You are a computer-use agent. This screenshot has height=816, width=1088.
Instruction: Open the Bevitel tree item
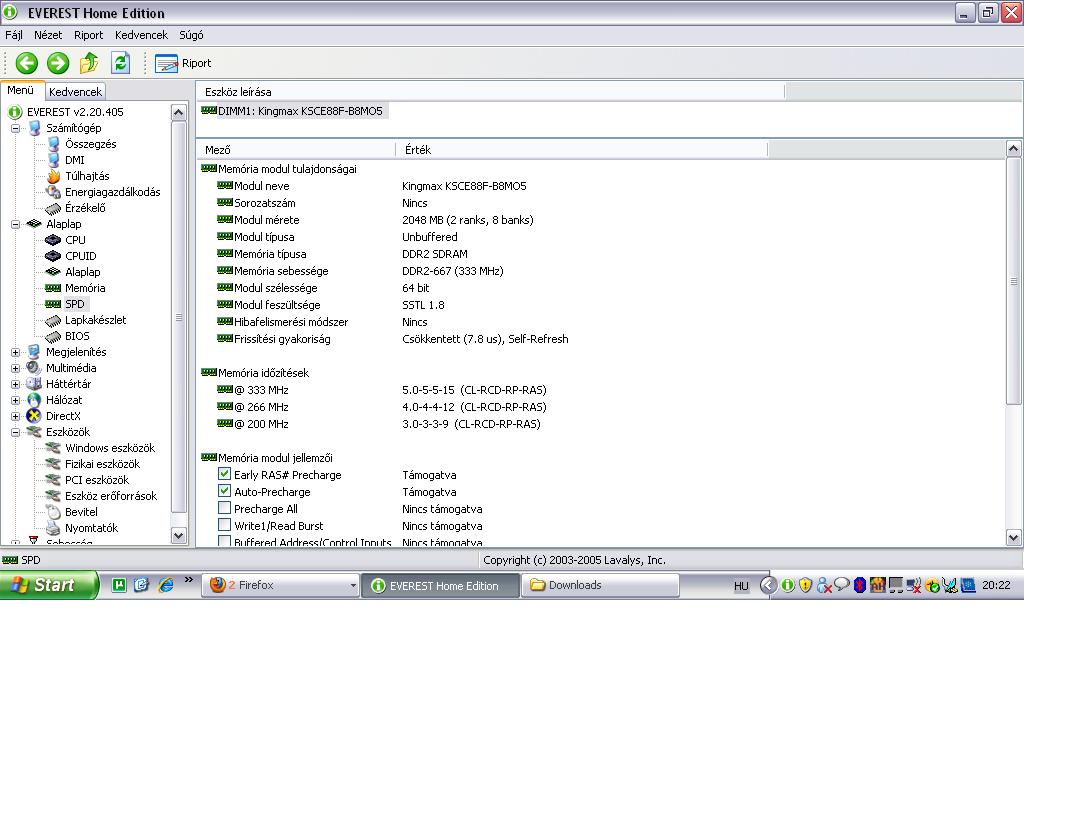click(x=81, y=512)
